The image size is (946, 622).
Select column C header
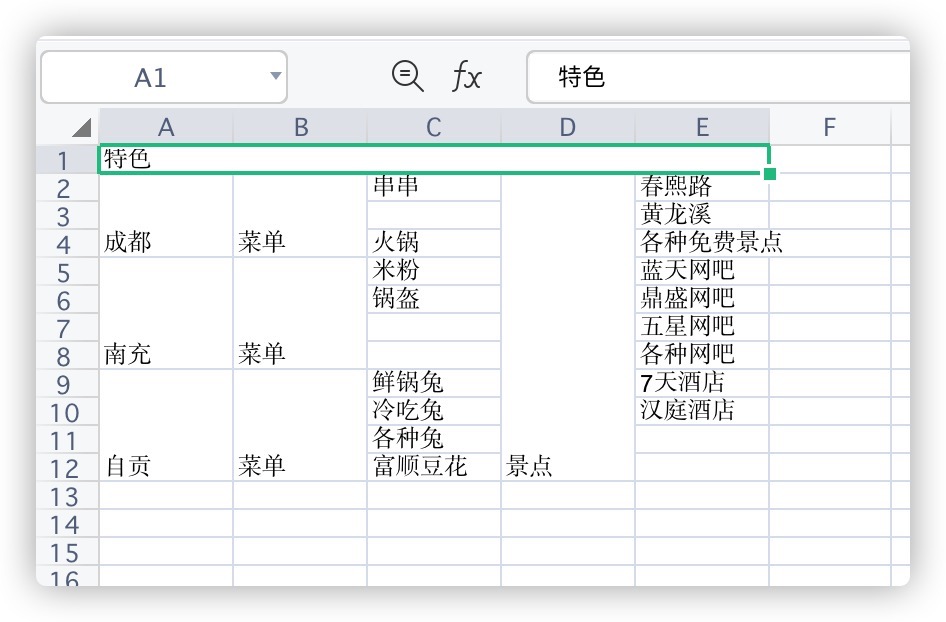433,127
